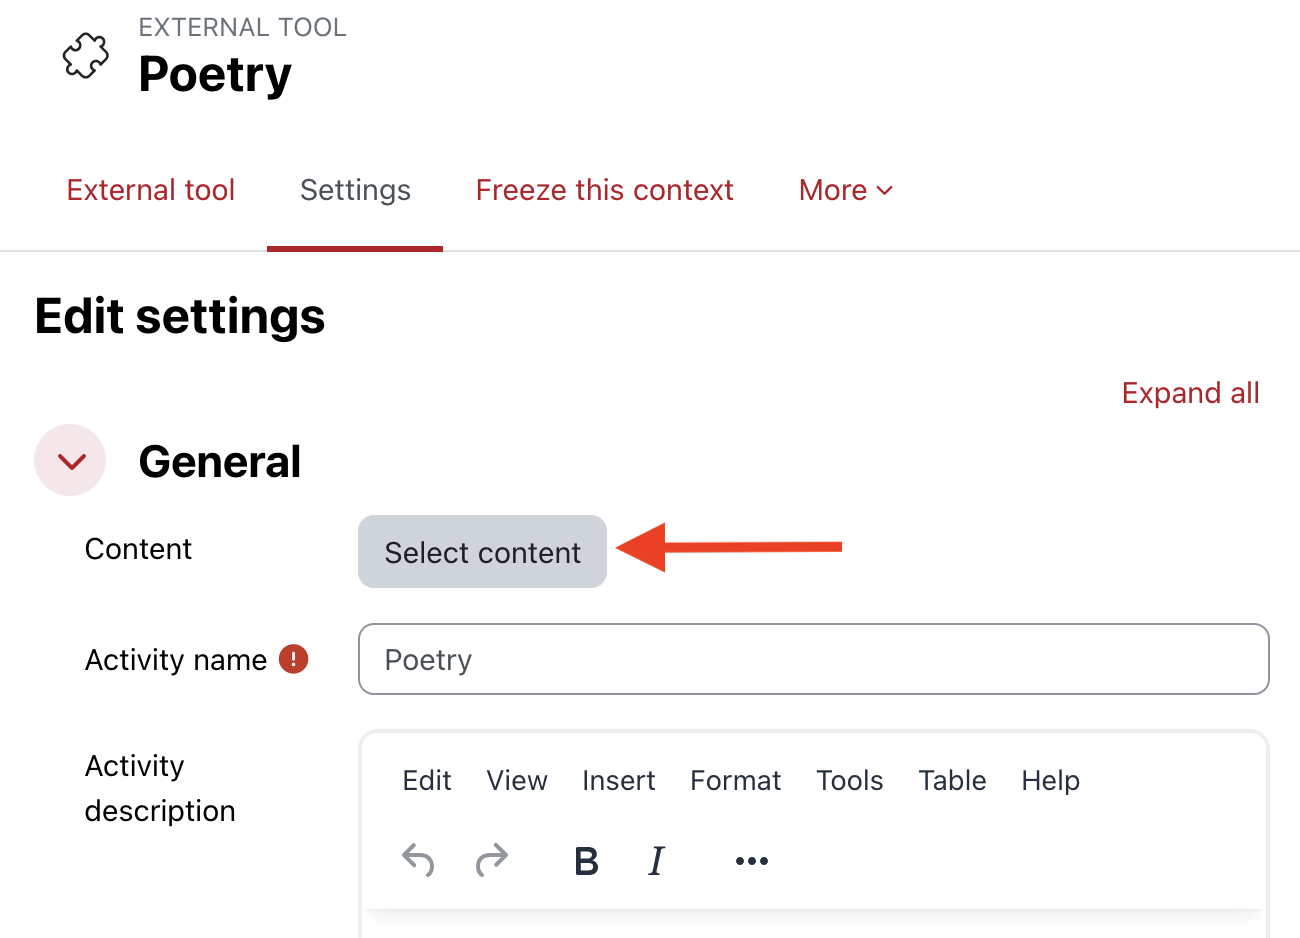Viewport: 1300px width, 938px height.
Task: Open the View menu in the editor
Action: (517, 780)
